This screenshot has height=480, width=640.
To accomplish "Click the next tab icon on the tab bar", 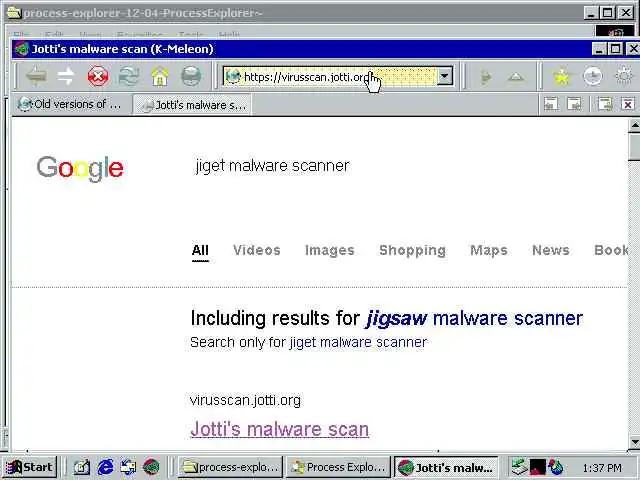I will pos(574,104).
